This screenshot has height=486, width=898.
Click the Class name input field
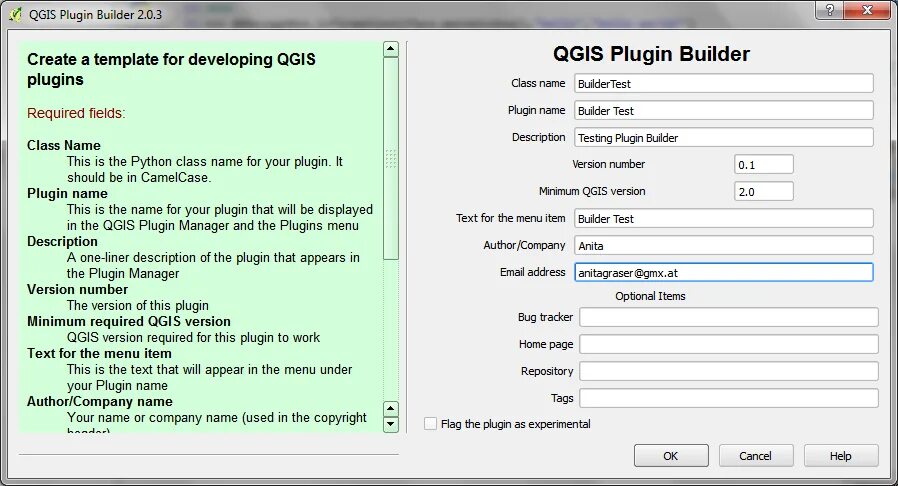(724, 84)
